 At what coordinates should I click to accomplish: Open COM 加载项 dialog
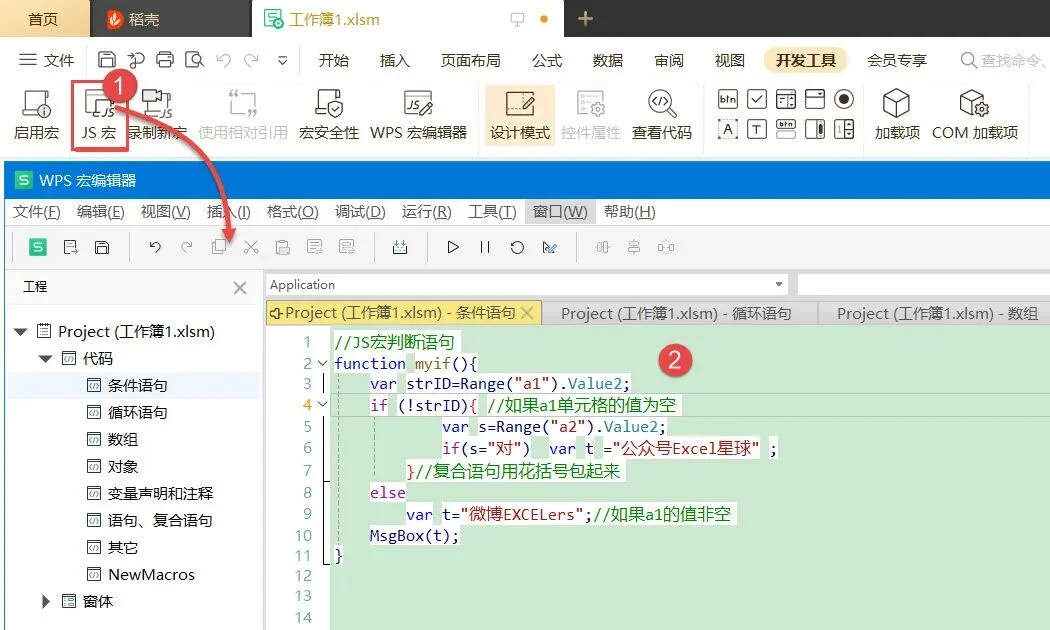[975, 114]
